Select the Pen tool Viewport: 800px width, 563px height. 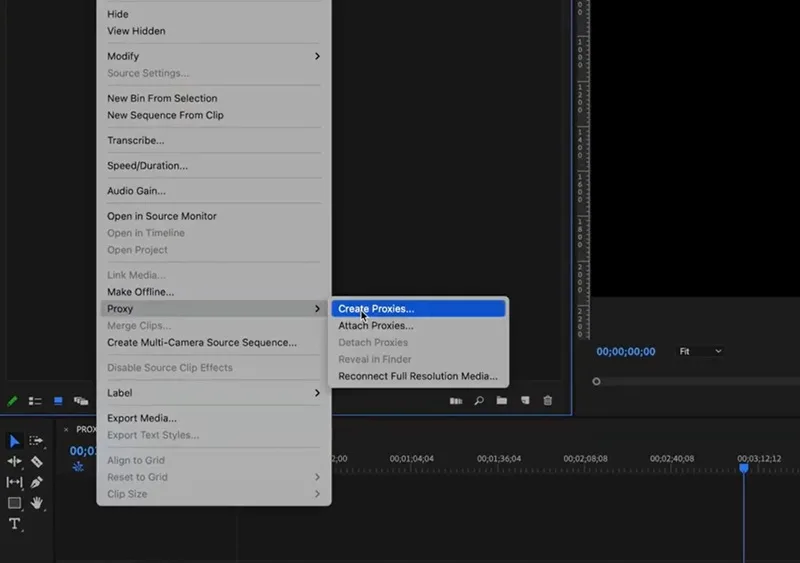pyautogui.click(x=36, y=482)
